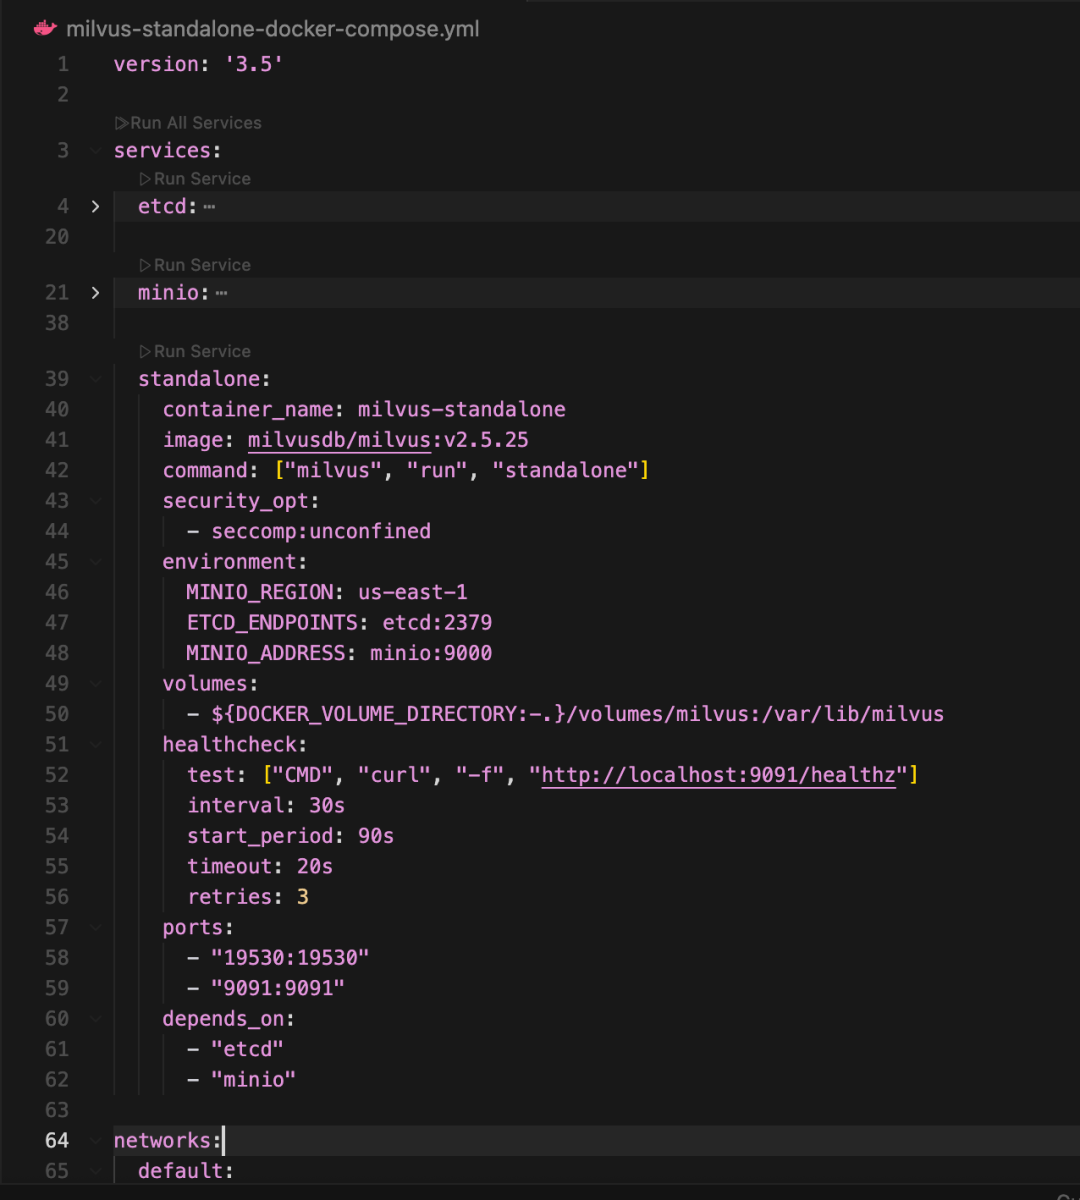
Task: Click the interval value 30s
Action: pos(327,805)
